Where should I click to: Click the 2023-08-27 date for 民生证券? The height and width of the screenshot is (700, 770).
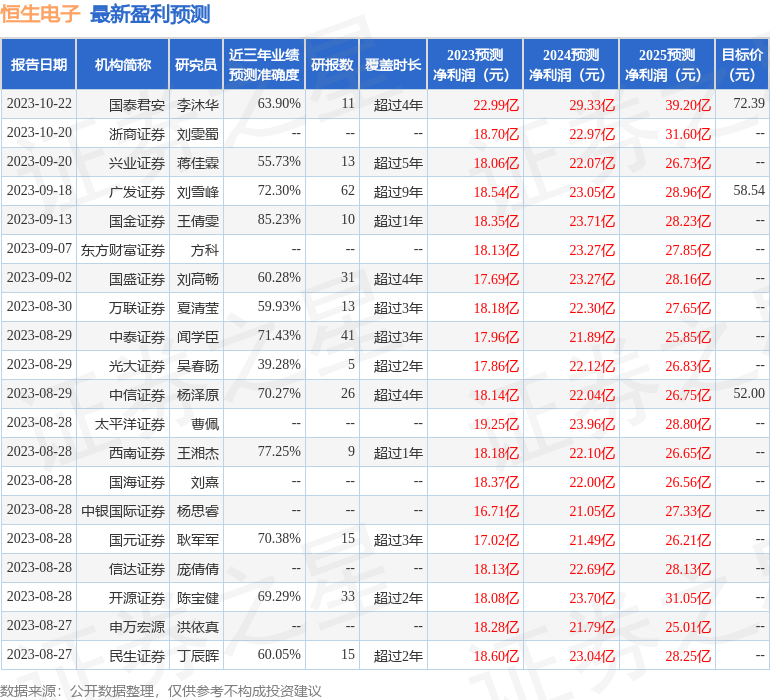(x=39, y=654)
